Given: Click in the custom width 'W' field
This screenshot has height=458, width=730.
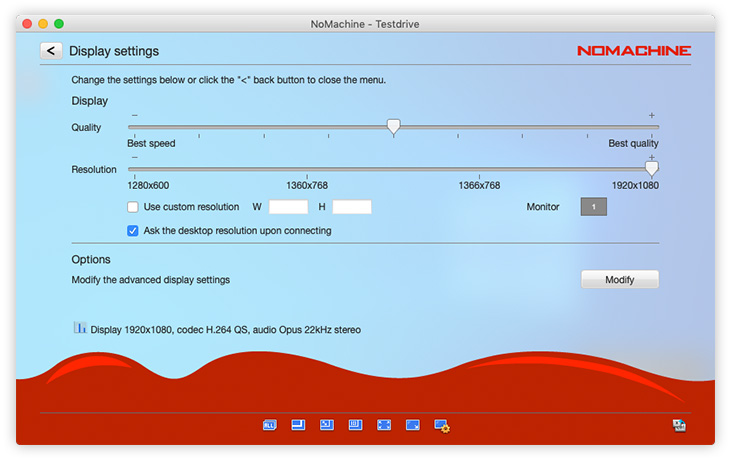Looking at the screenshot, I should [x=288, y=207].
